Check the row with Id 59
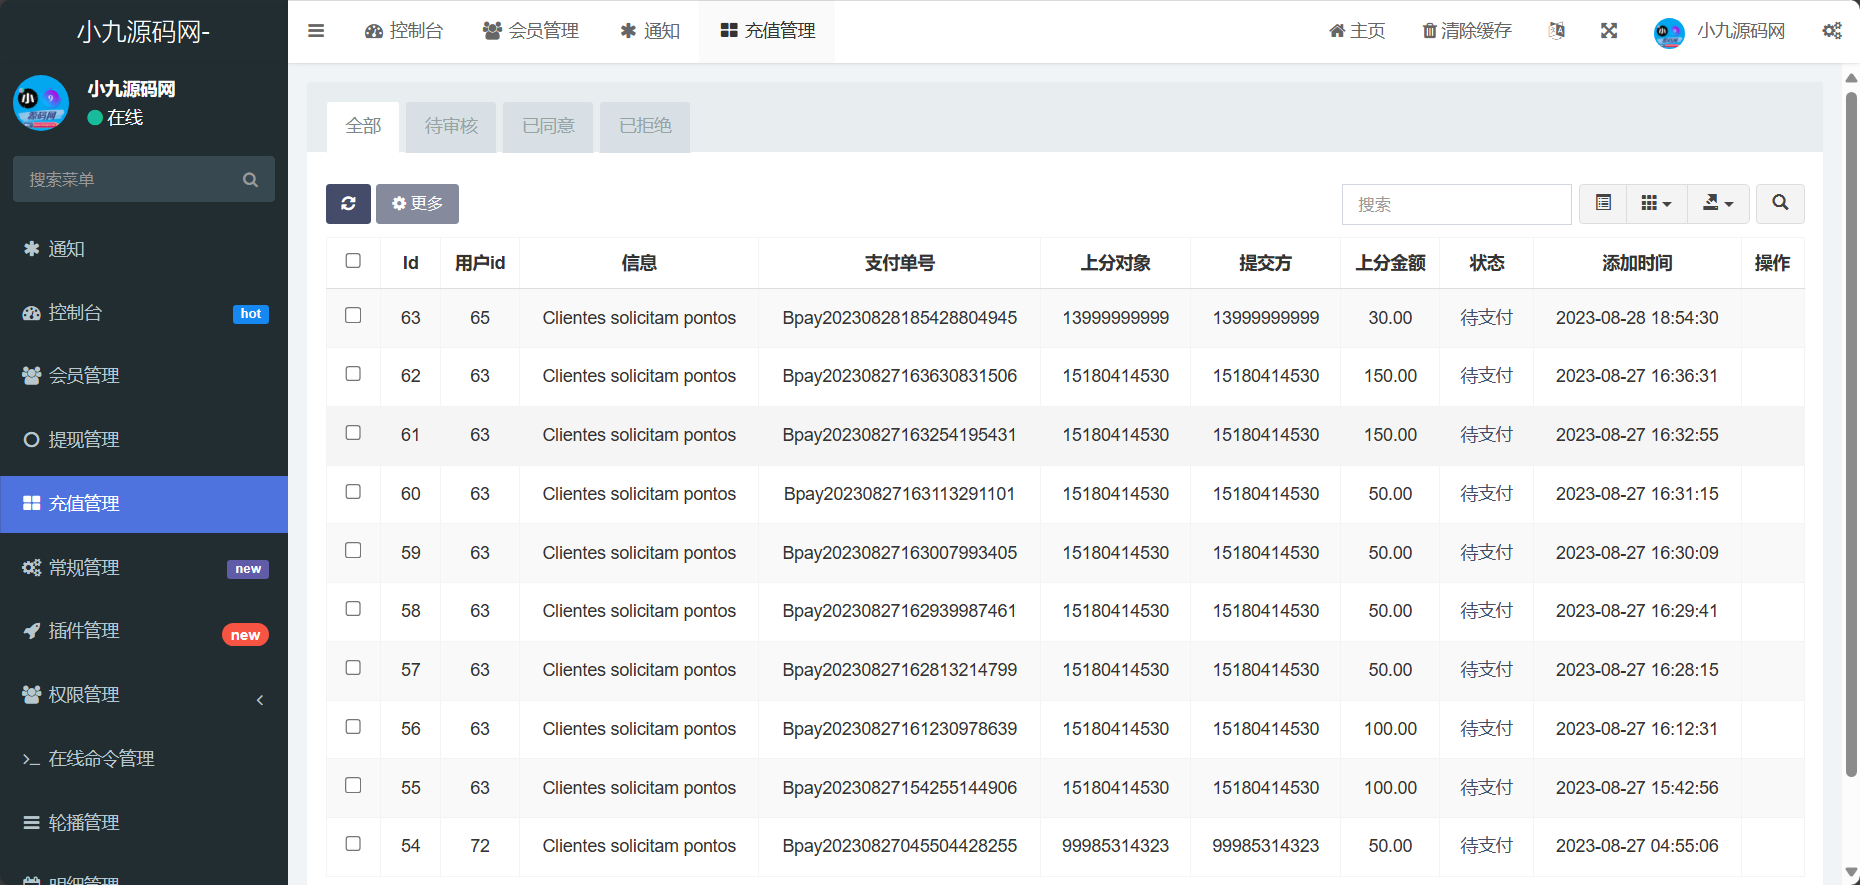The image size is (1860, 885). (x=353, y=550)
